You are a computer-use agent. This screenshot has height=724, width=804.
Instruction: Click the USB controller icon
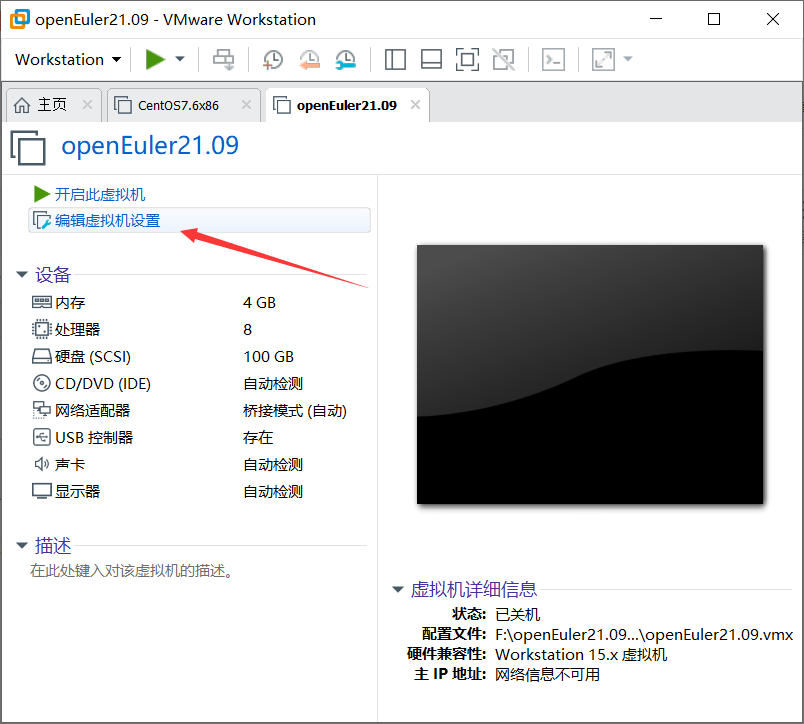42,437
